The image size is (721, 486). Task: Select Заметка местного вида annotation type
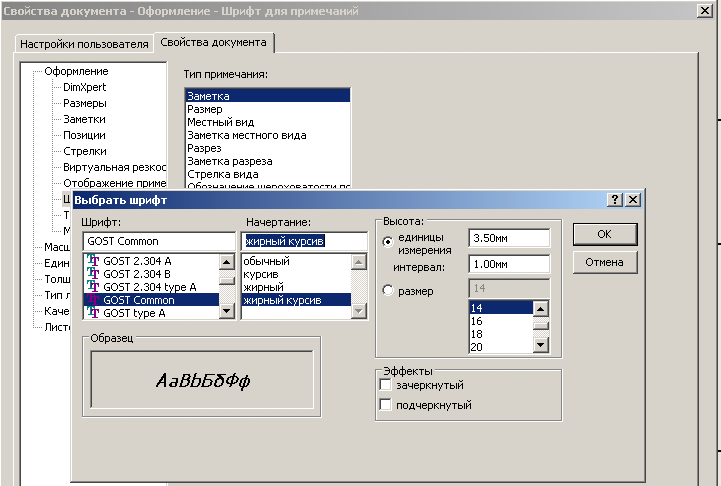click(268, 135)
